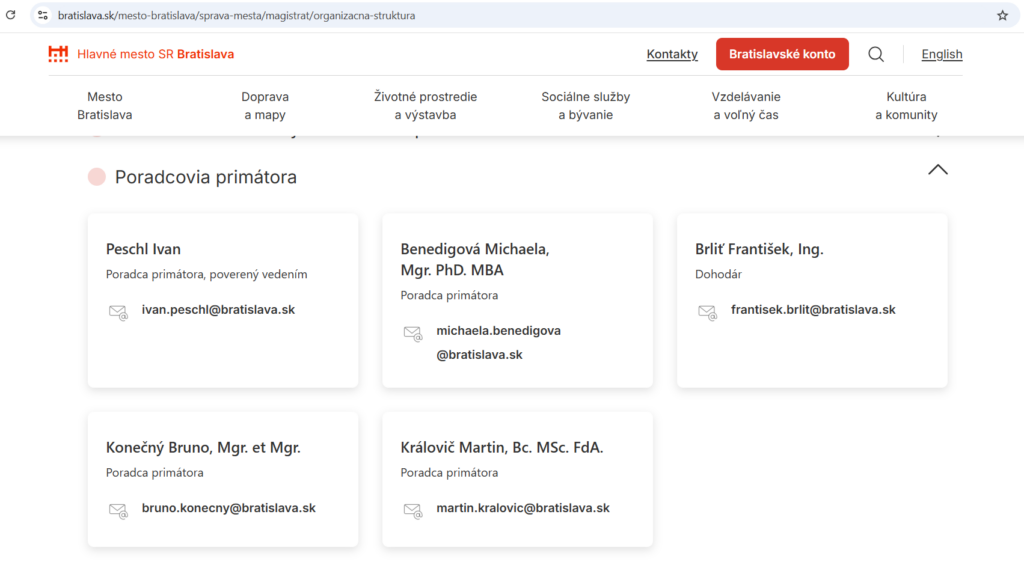The image size is (1024, 568).
Task: View site information icon in the address bar
Action: click(x=43, y=15)
